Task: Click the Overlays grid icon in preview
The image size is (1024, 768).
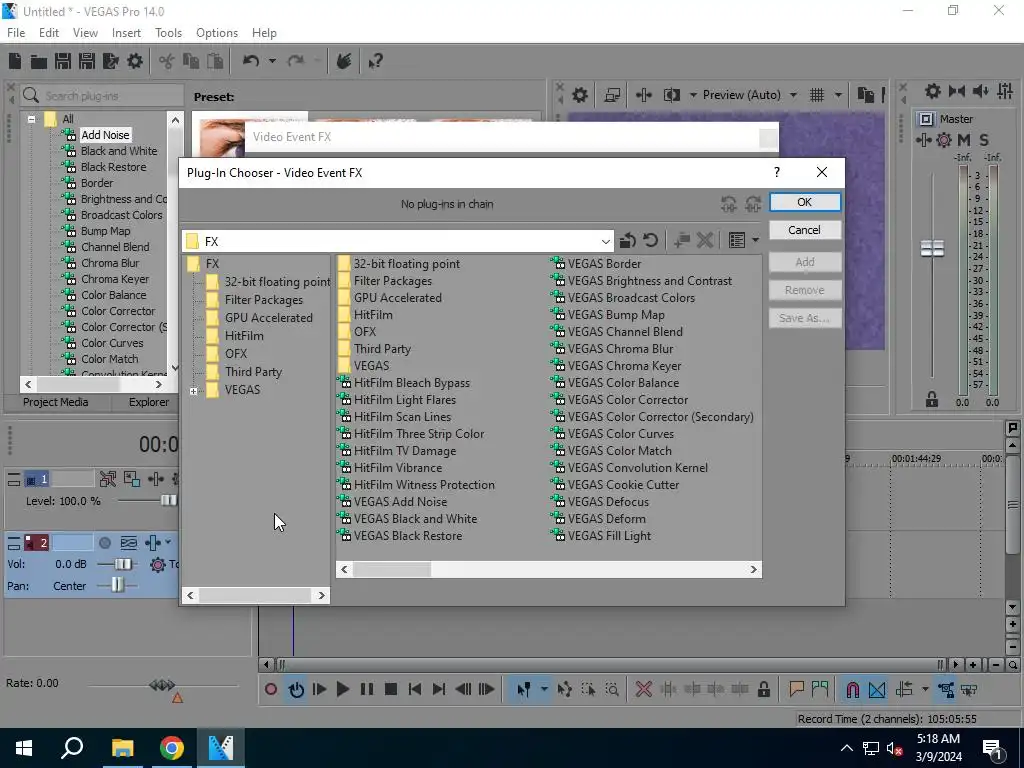Action: 816,95
